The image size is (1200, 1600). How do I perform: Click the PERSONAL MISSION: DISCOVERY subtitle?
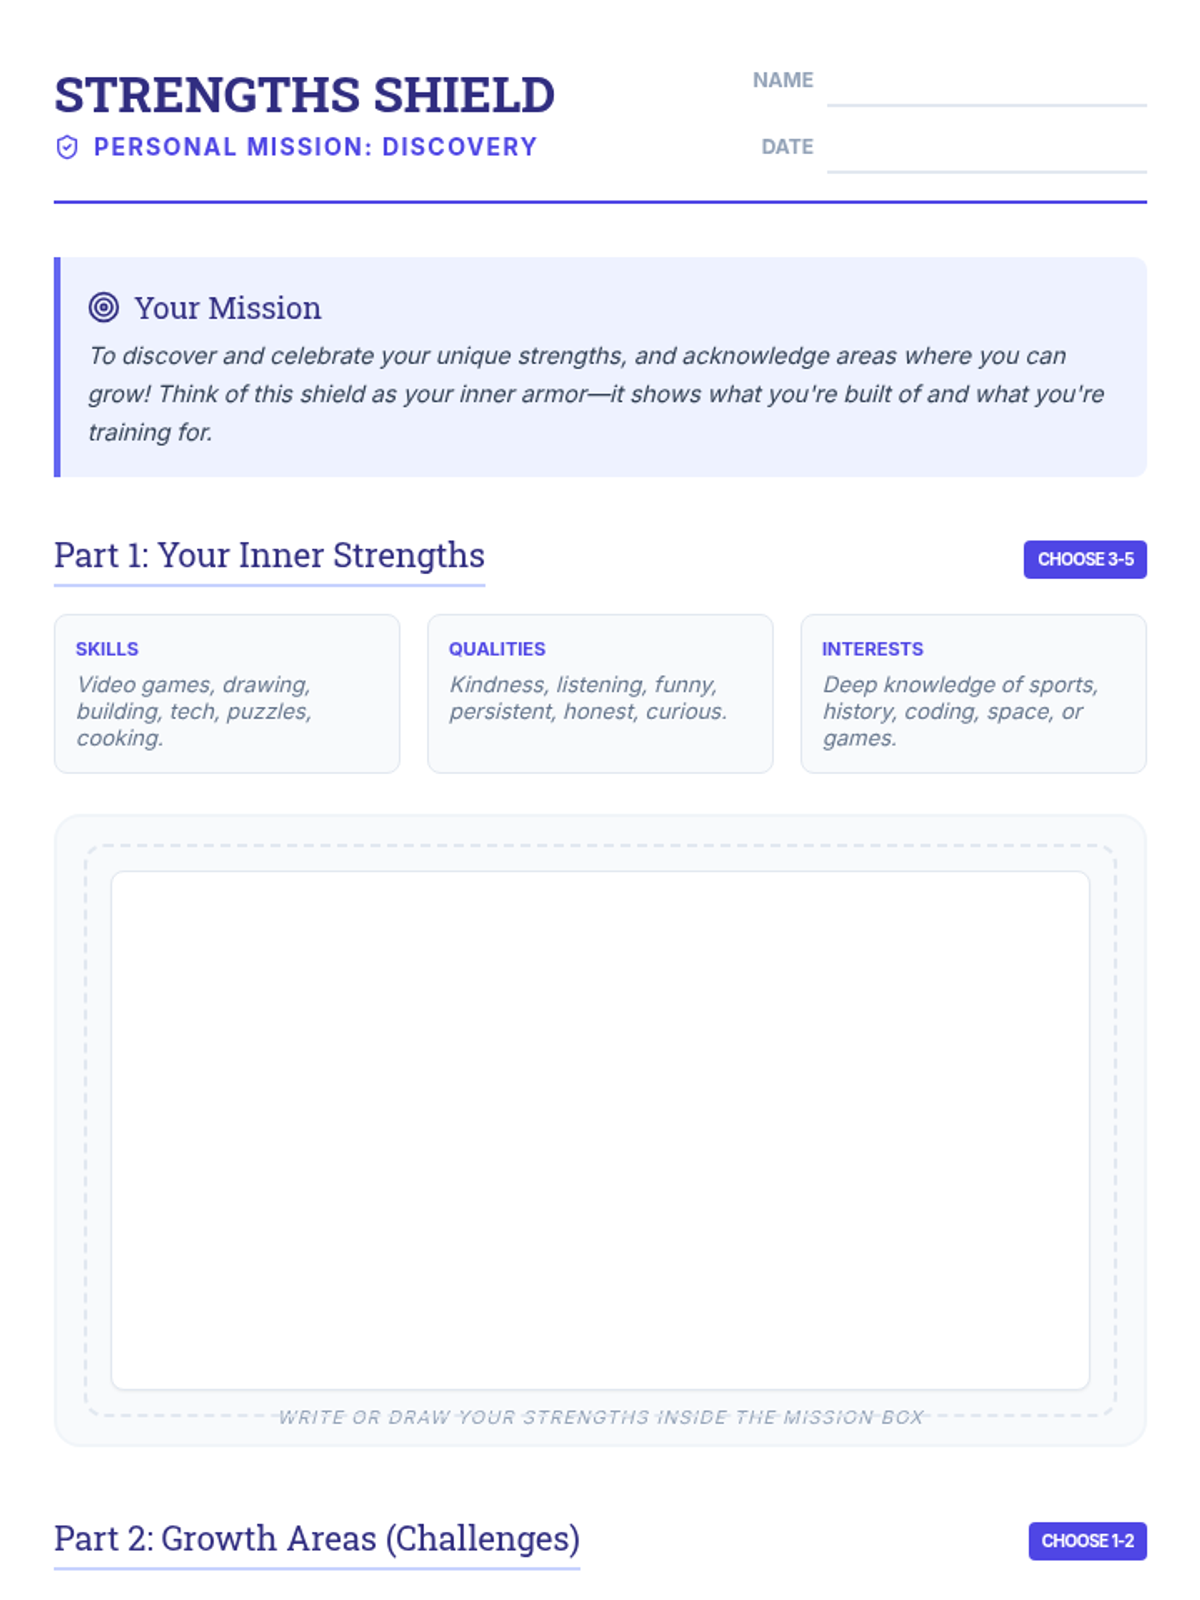coord(315,147)
